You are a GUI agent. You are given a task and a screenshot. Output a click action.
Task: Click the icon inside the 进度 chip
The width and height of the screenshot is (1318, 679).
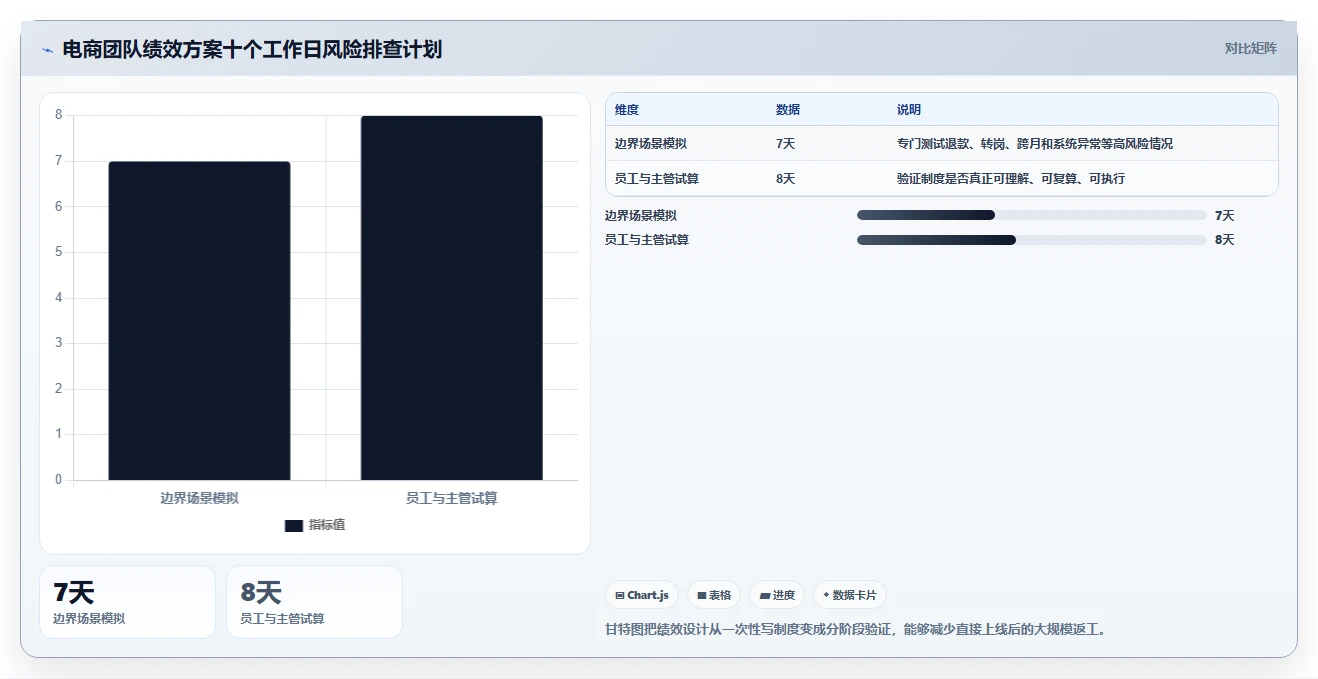pos(765,595)
